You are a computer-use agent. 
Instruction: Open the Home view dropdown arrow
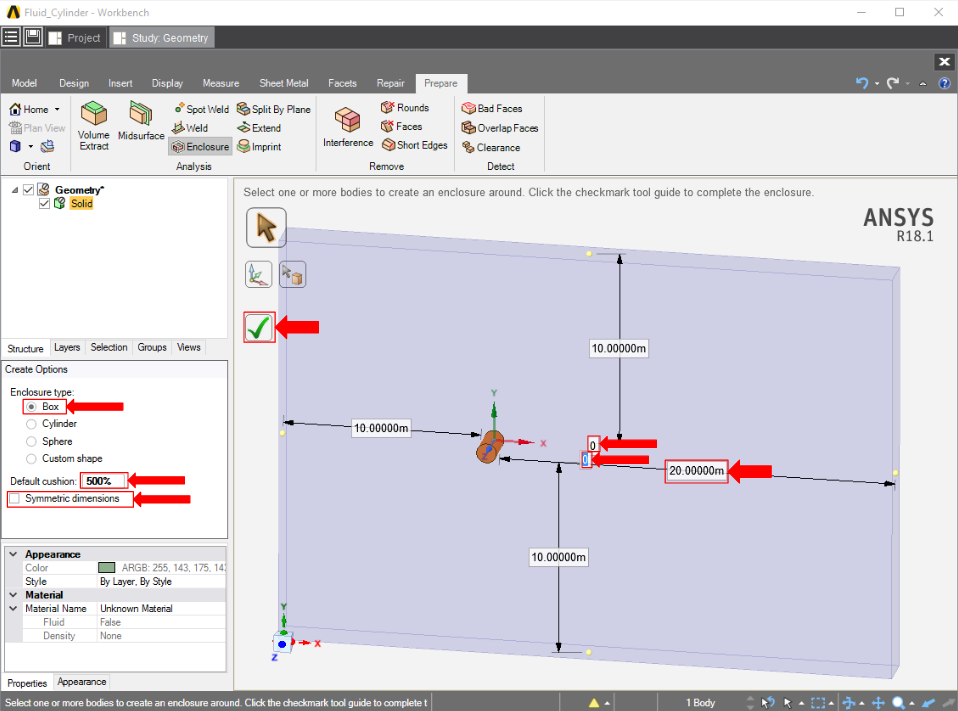(x=57, y=109)
